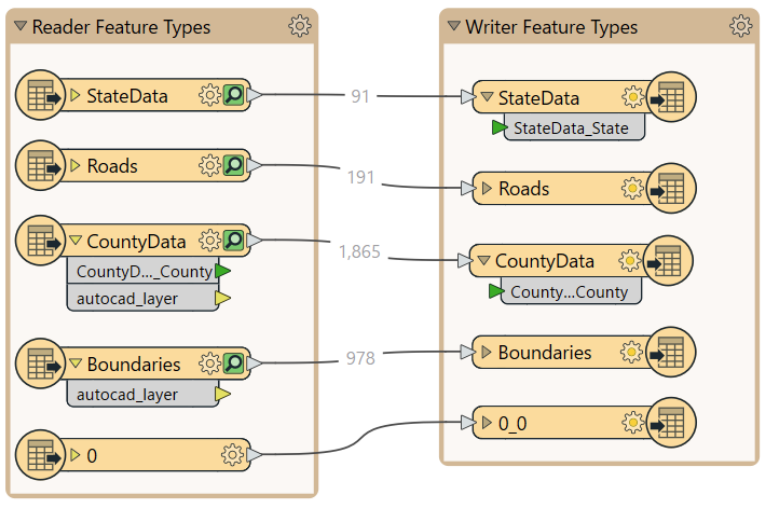Collapse the Reader Feature Types bookmark
The height and width of the screenshot is (506, 767).
[x=20, y=25]
